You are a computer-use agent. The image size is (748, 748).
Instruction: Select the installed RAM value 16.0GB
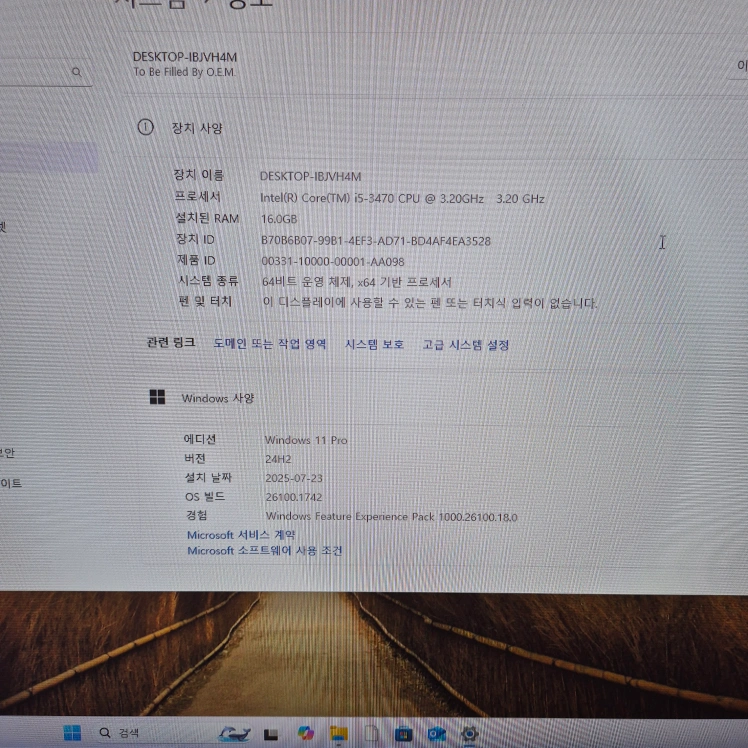(279, 219)
